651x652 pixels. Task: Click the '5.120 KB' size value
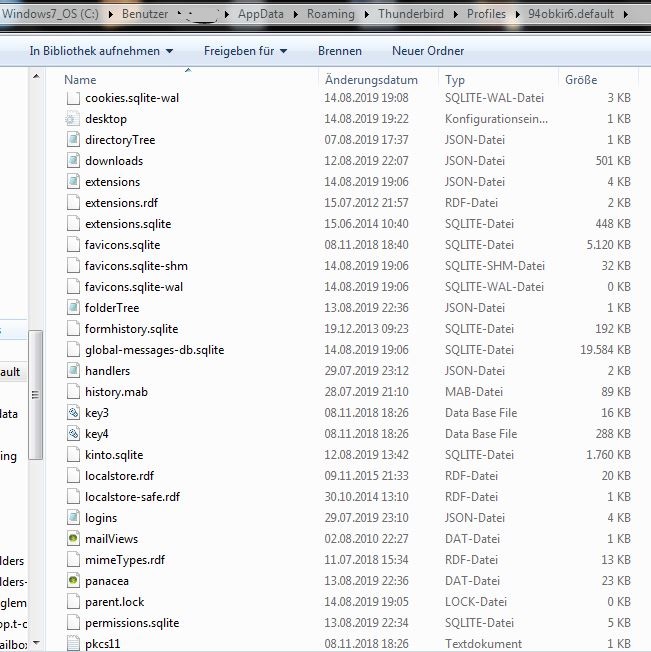click(609, 245)
